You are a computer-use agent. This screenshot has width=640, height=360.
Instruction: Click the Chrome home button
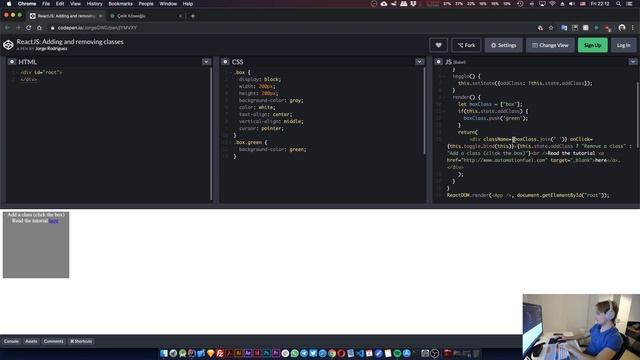39,28
